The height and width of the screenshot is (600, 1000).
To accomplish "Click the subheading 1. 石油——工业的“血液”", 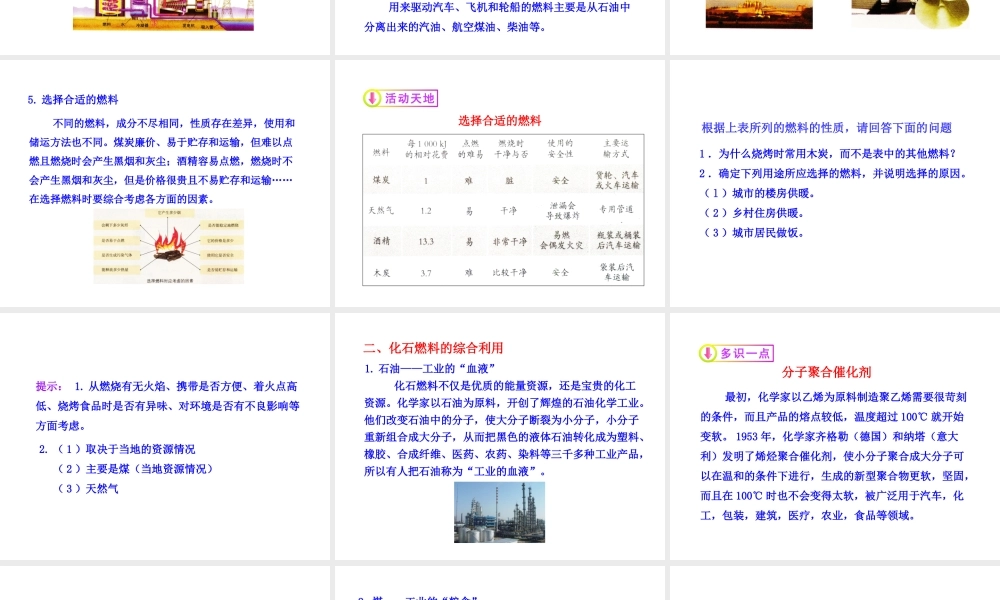I will 430,369.
